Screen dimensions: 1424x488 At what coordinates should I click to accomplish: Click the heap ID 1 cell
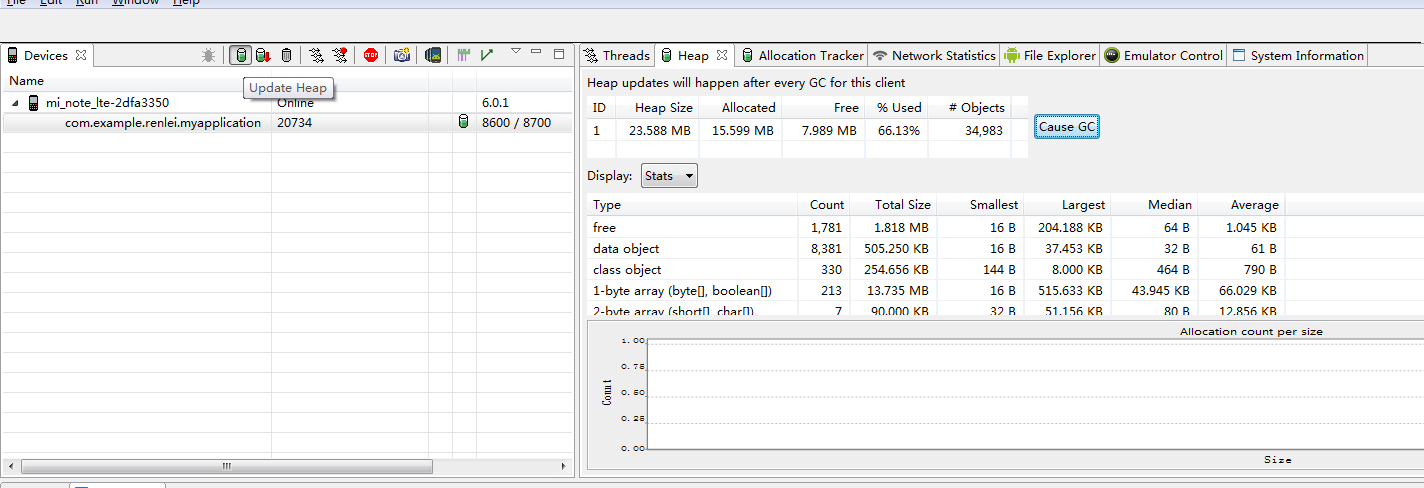click(x=598, y=130)
